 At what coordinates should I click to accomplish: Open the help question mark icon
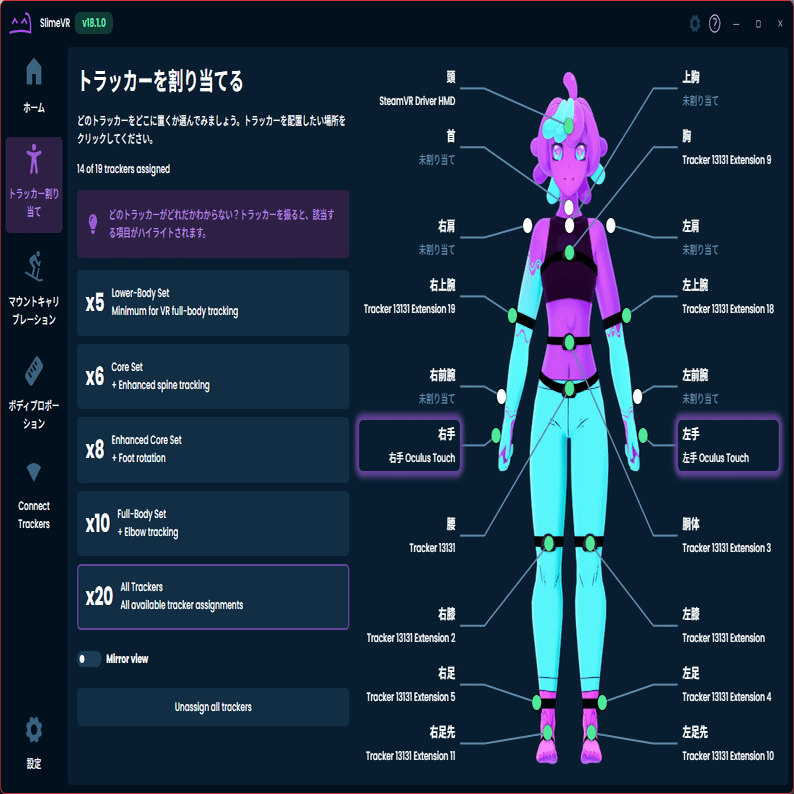[x=714, y=23]
